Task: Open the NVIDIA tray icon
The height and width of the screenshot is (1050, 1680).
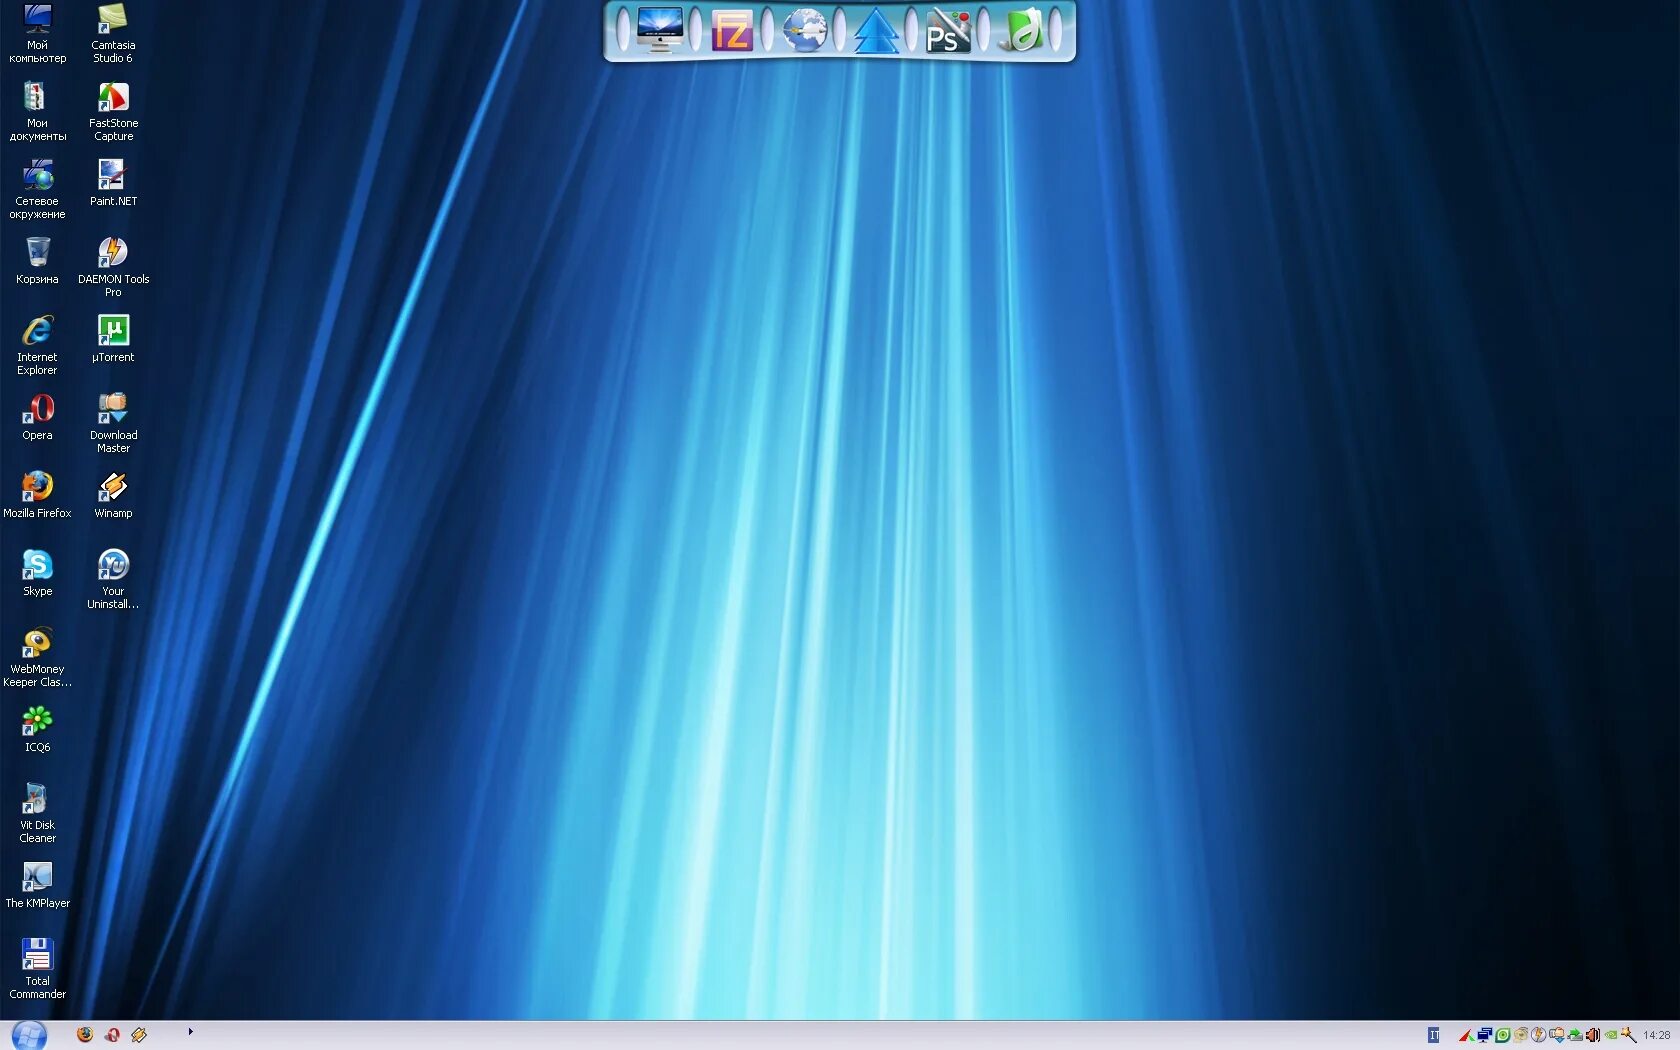Action: pos(1611,1035)
